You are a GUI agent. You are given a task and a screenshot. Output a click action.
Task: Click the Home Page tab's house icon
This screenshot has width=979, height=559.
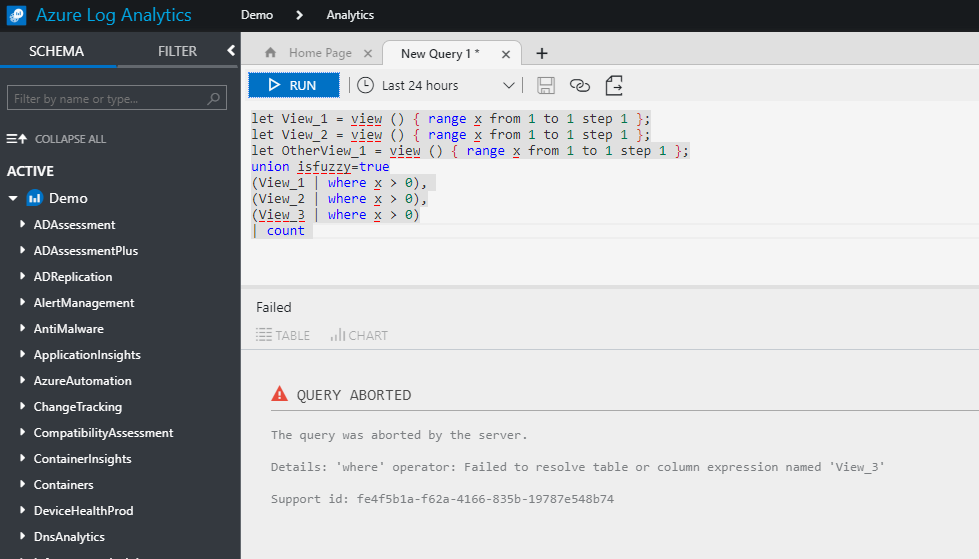coord(270,52)
